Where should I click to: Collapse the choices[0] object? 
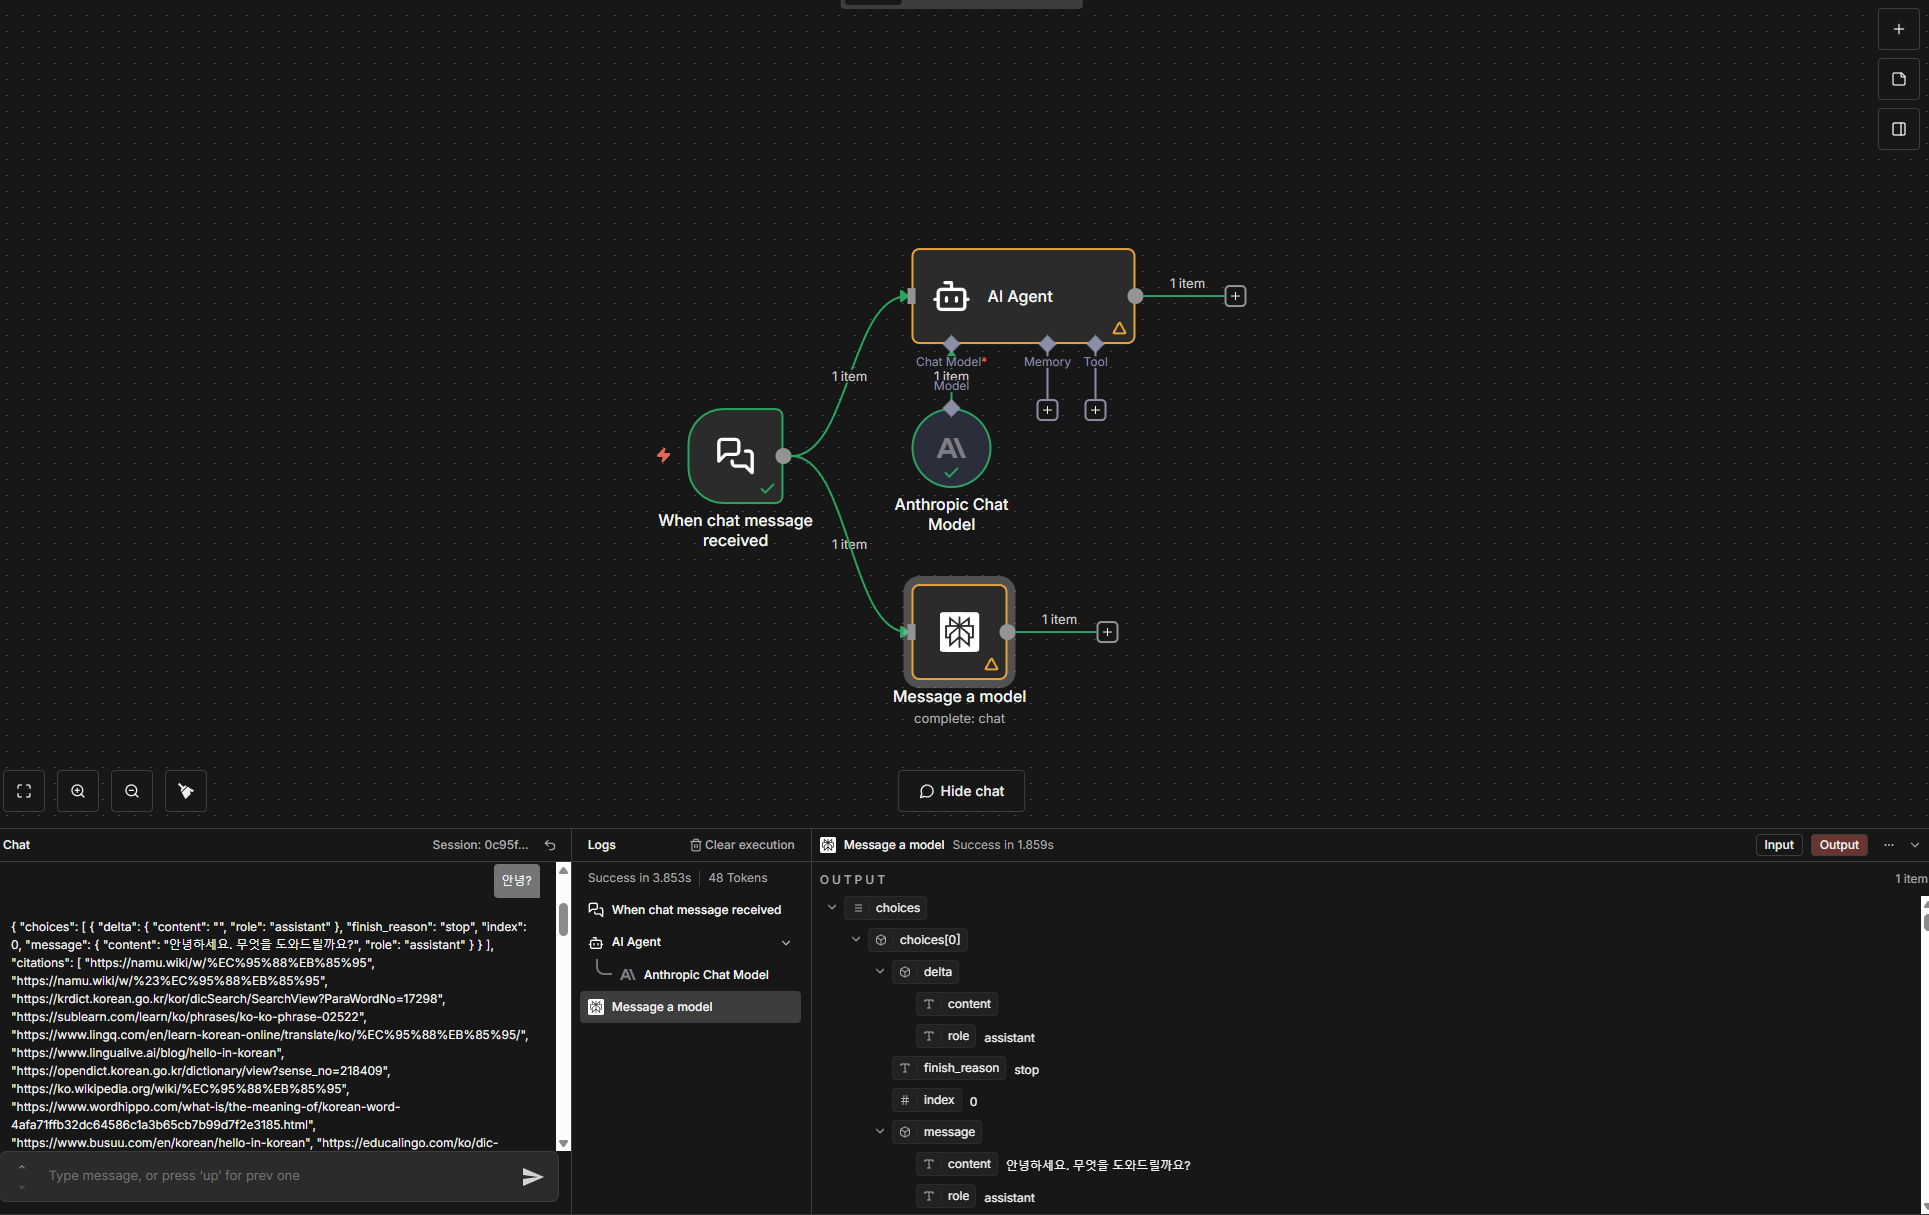[x=856, y=940]
